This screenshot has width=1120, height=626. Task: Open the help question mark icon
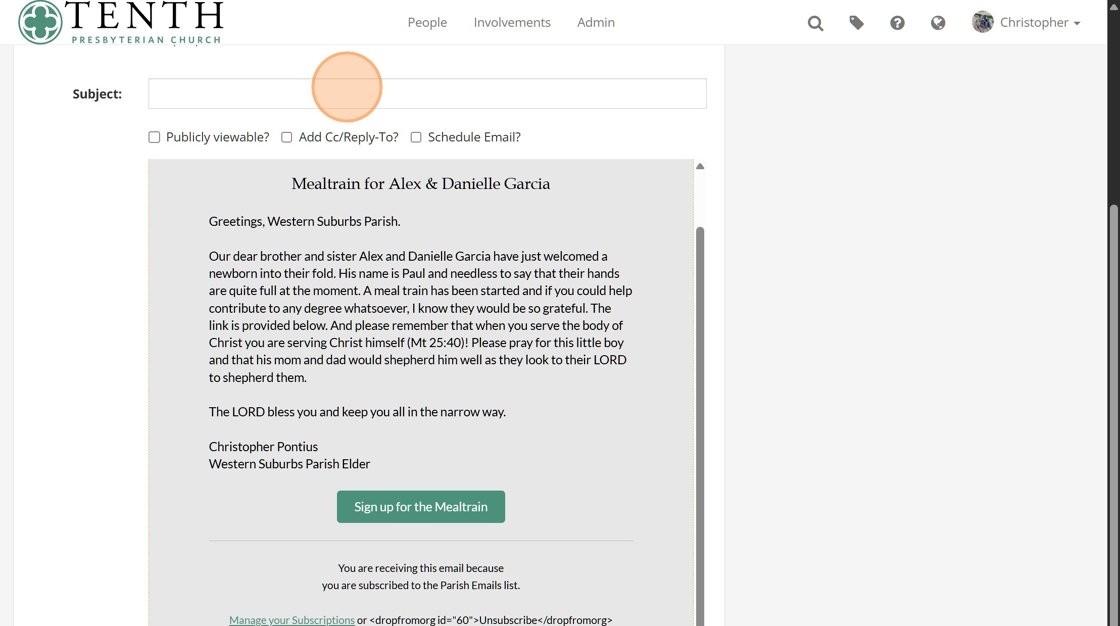pyautogui.click(x=897, y=23)
